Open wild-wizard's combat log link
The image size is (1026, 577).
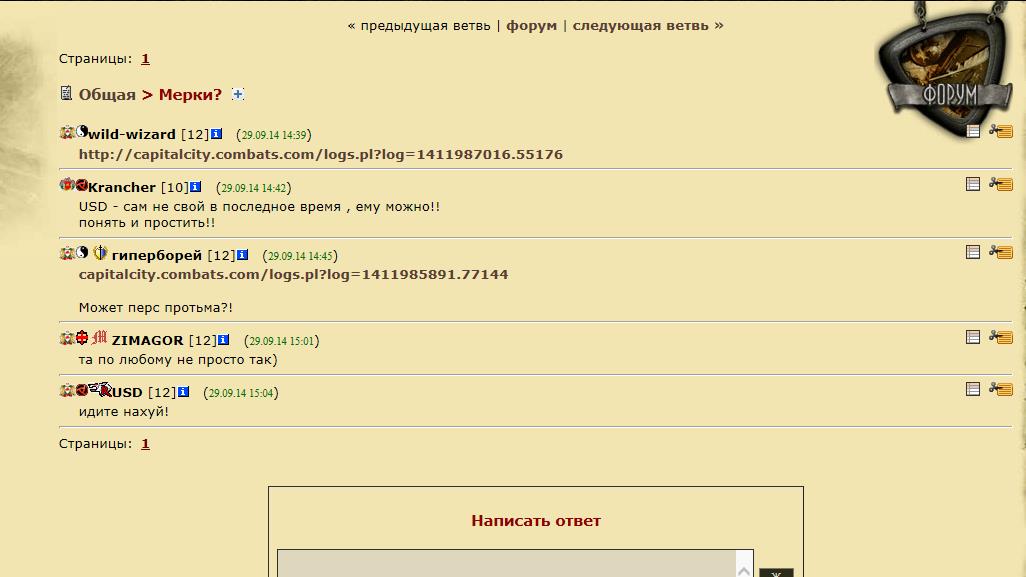[x=321, y=154]
